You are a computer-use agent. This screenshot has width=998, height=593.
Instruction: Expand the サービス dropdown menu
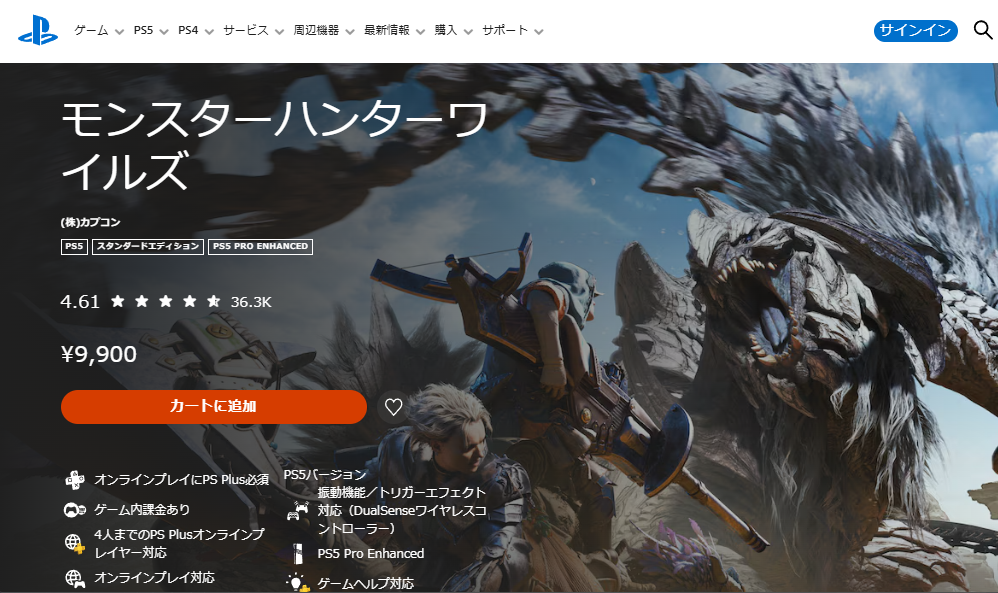253,31
